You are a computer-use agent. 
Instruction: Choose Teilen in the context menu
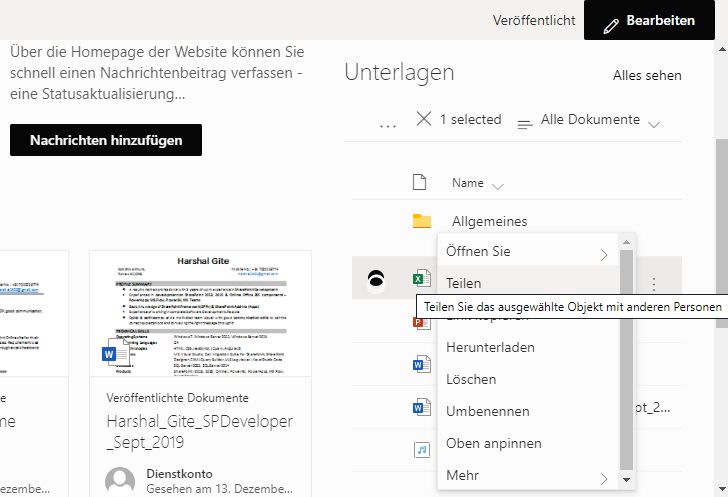527,283
